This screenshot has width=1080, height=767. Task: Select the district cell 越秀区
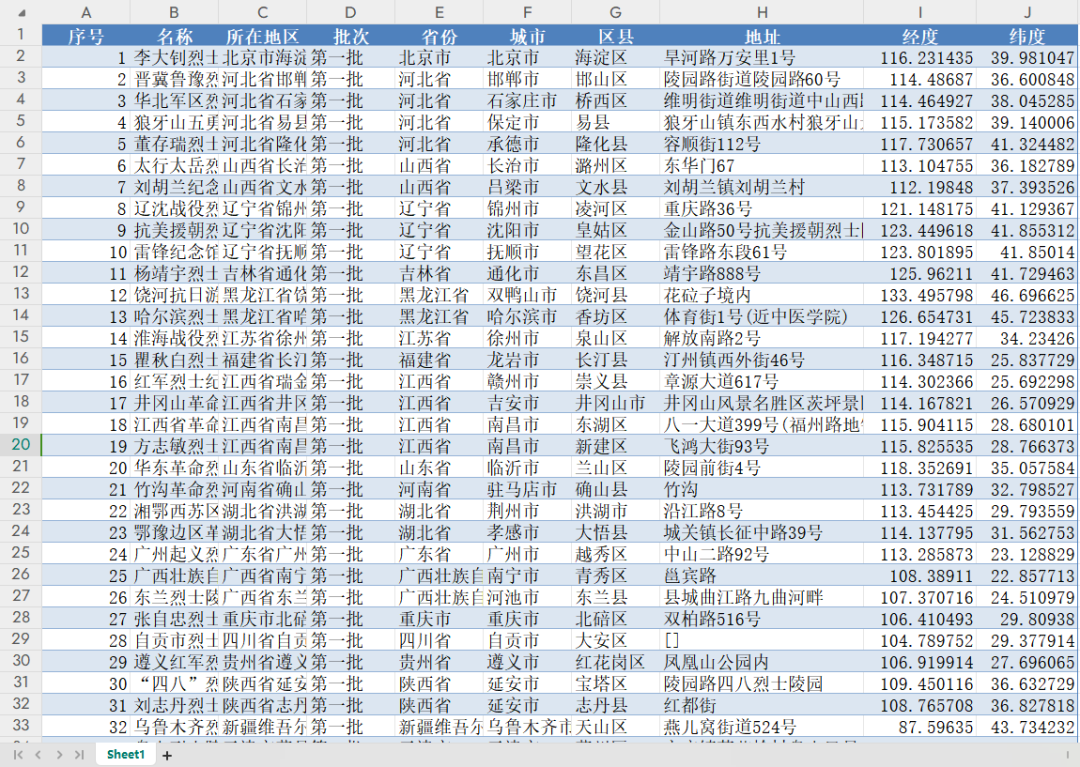[615, 554]
